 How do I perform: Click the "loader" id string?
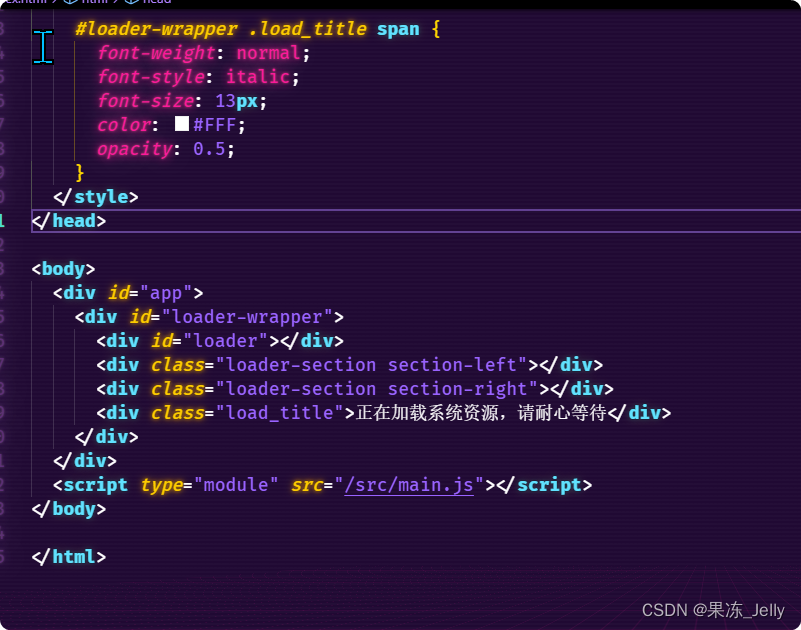[x=225, y=341]
